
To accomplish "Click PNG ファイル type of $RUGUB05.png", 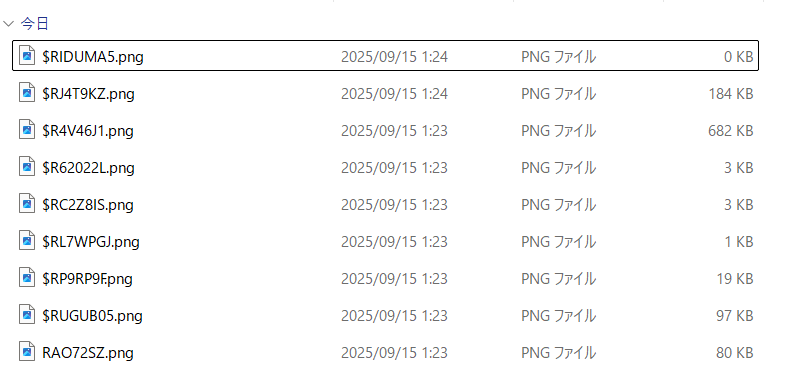I will (558, 316).
